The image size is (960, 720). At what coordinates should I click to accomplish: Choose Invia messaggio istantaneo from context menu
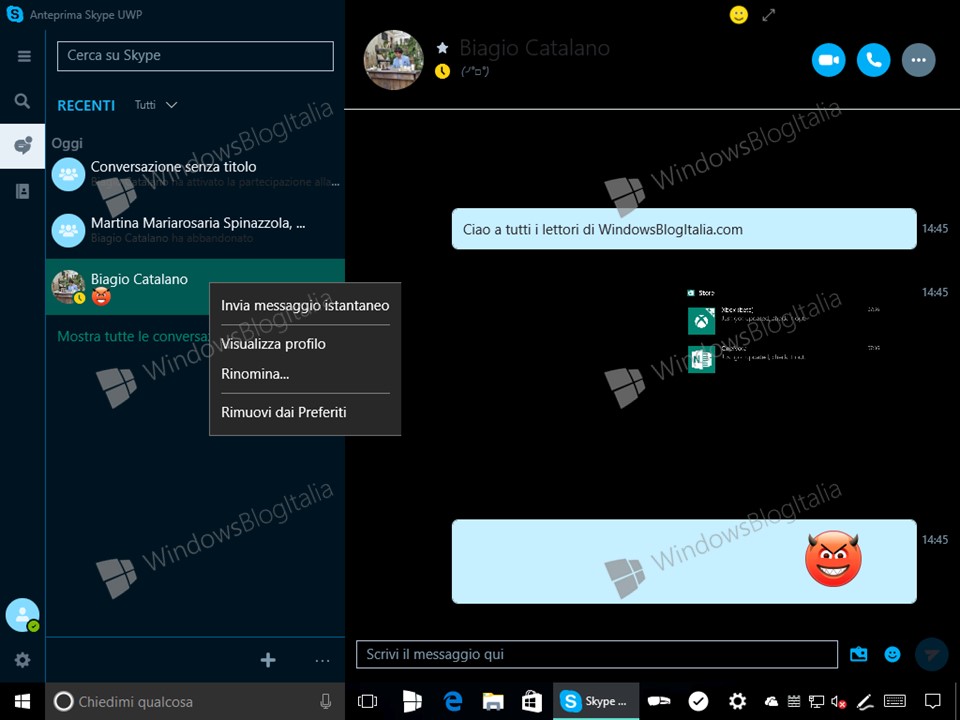tap(305, 306)
